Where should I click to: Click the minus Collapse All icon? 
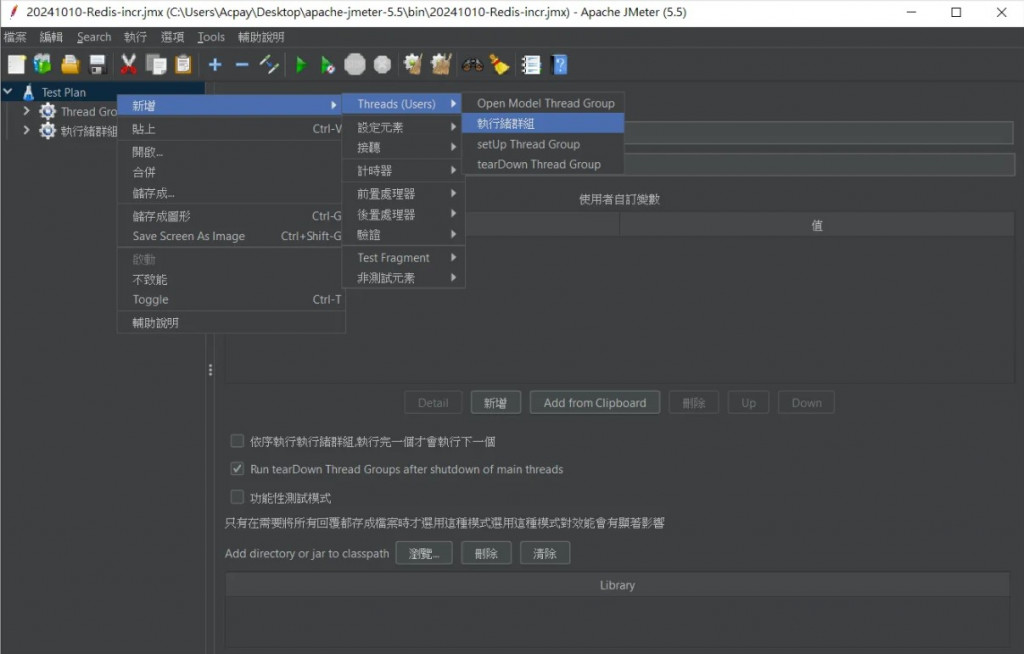click(x=242, y=65)
